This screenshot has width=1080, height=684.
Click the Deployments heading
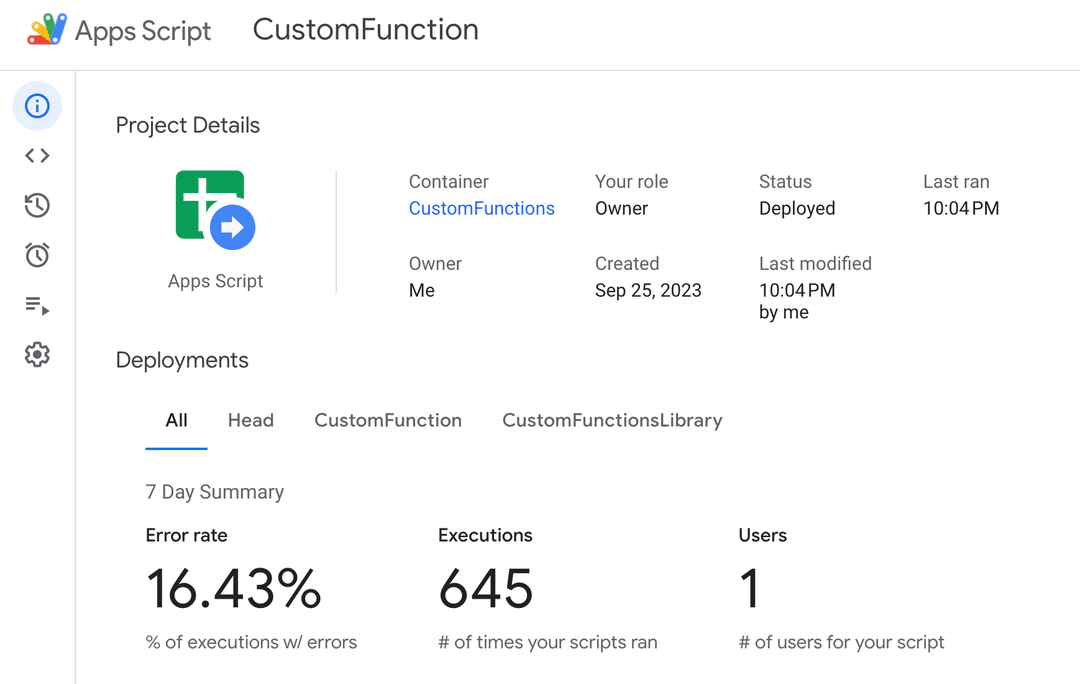click(x=182, y=360)
